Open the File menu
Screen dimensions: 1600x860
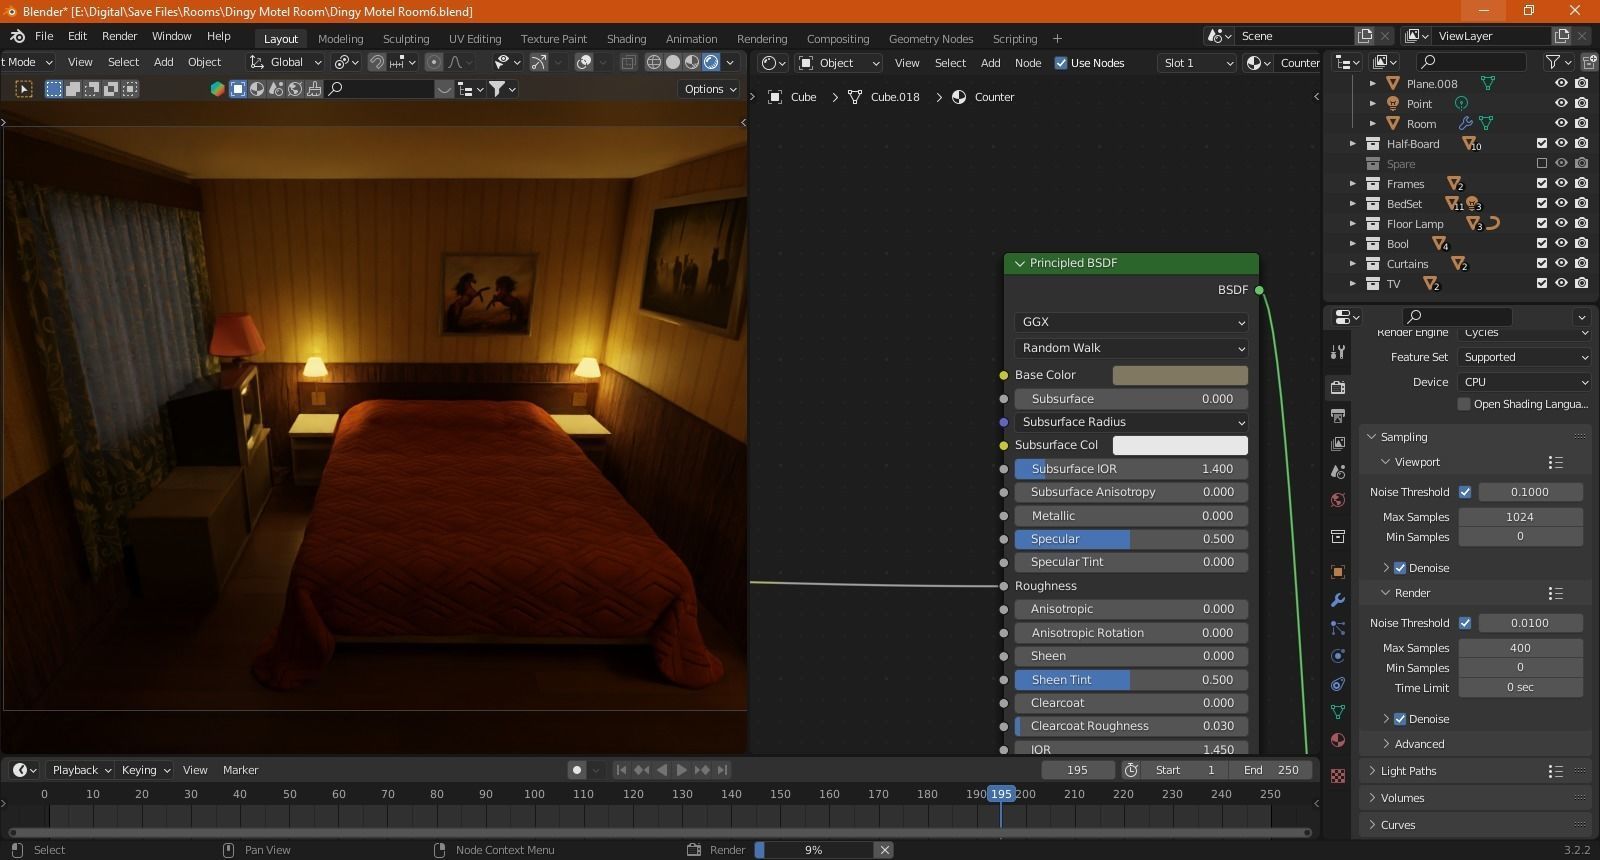point(44,36)
